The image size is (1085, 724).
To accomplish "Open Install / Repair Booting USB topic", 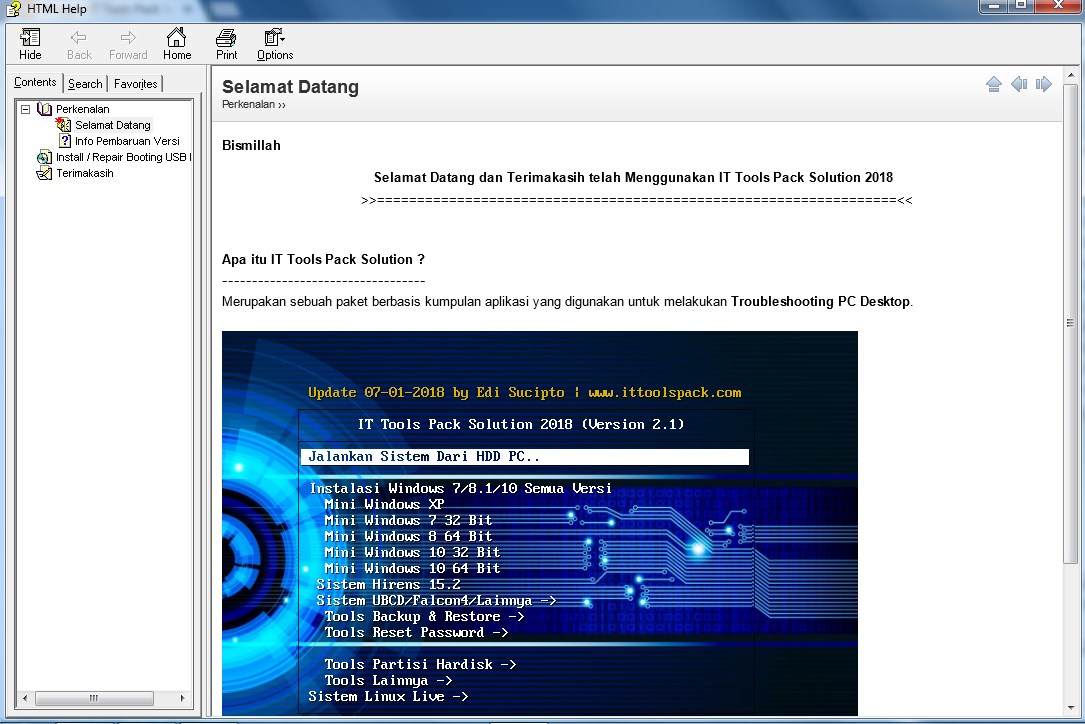I will [123, 157].
